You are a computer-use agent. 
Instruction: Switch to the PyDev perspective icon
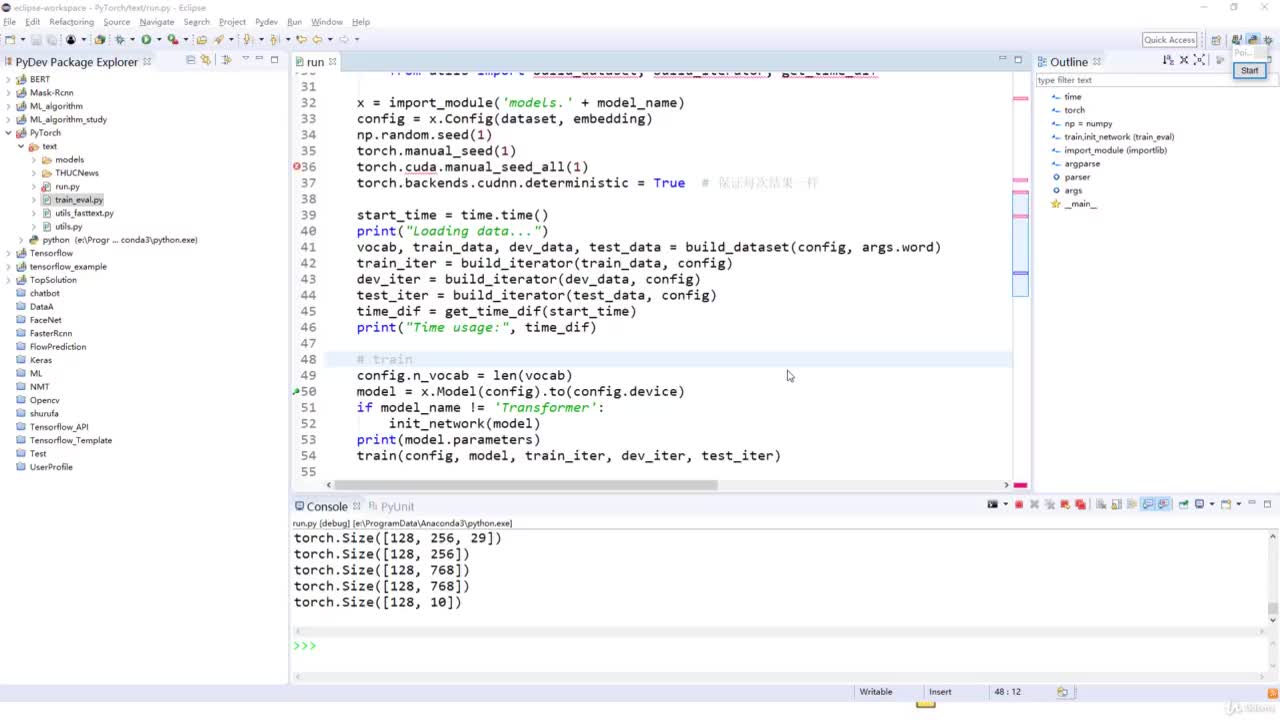(x=1253, y=40)
